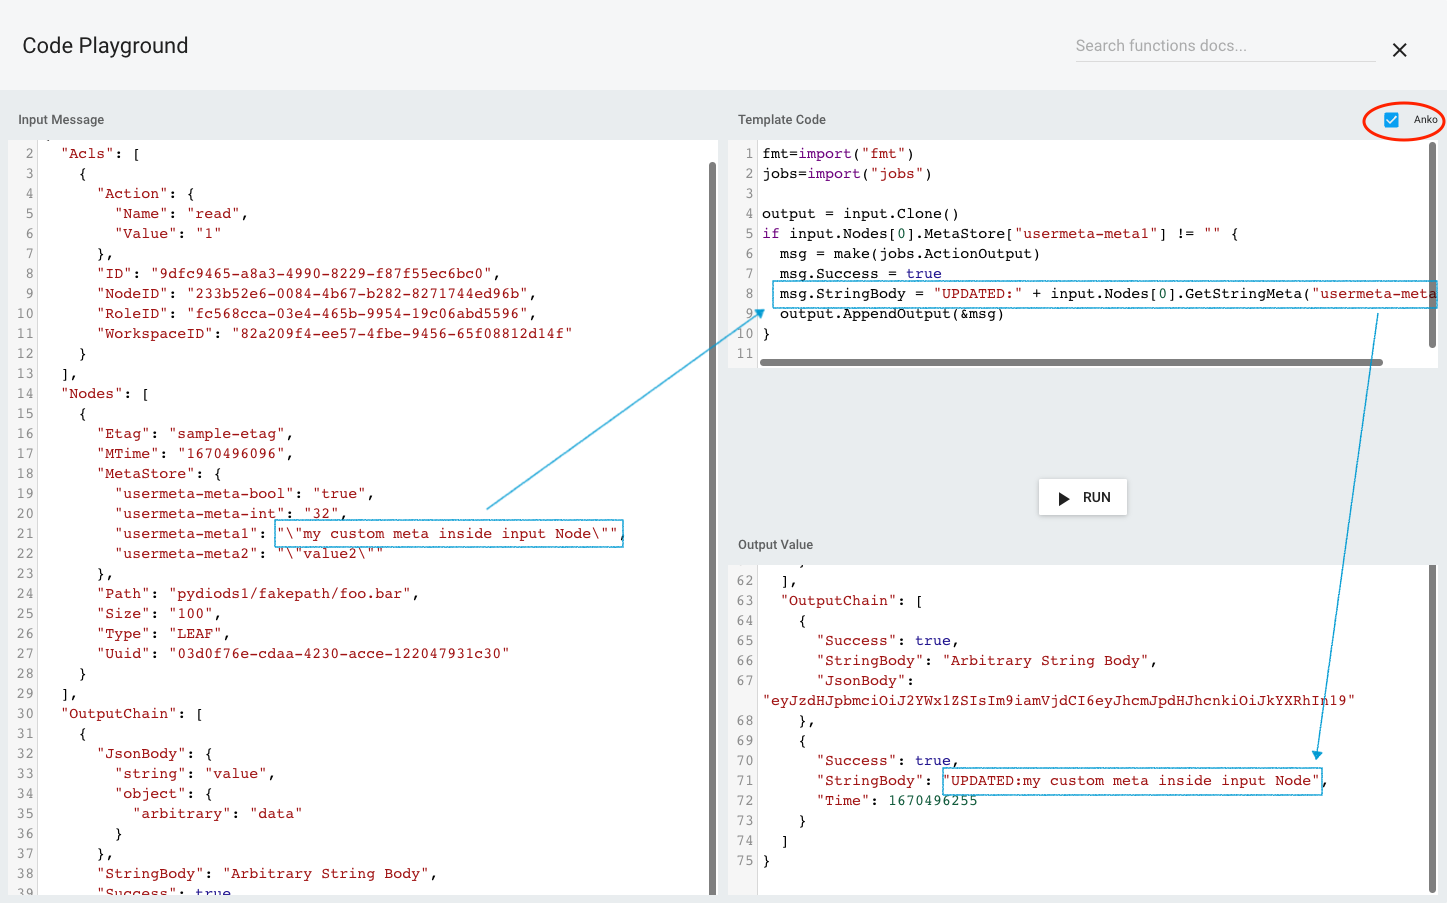Click the Template Code vertical scrollbar
The height and width of the screenshot is (903, 1447).
click(x=1432, y=245)
